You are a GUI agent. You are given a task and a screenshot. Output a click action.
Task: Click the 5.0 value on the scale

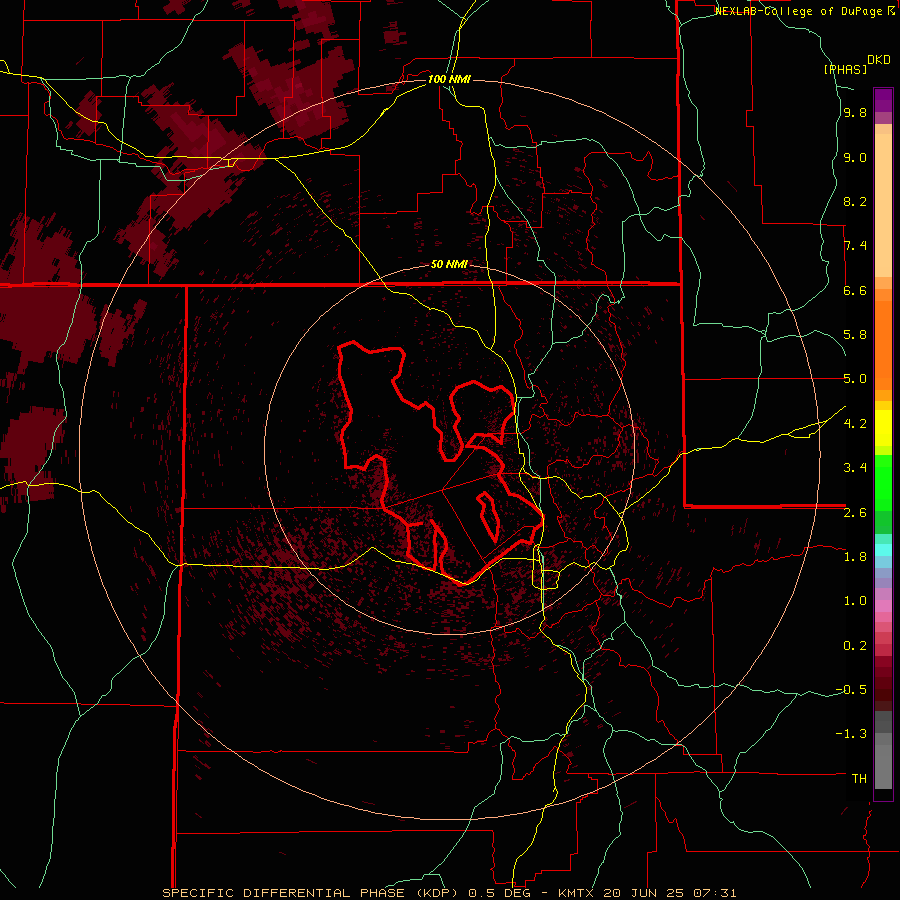click(x=855, y=379)
